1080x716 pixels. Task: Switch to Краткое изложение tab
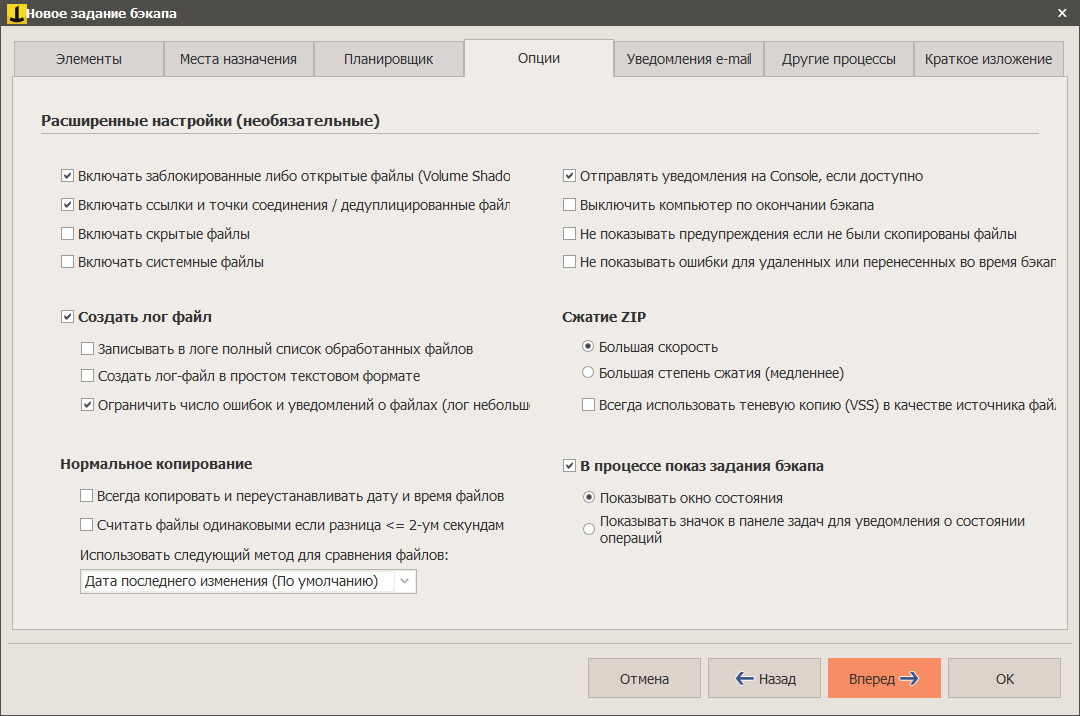tap(988, 59)
